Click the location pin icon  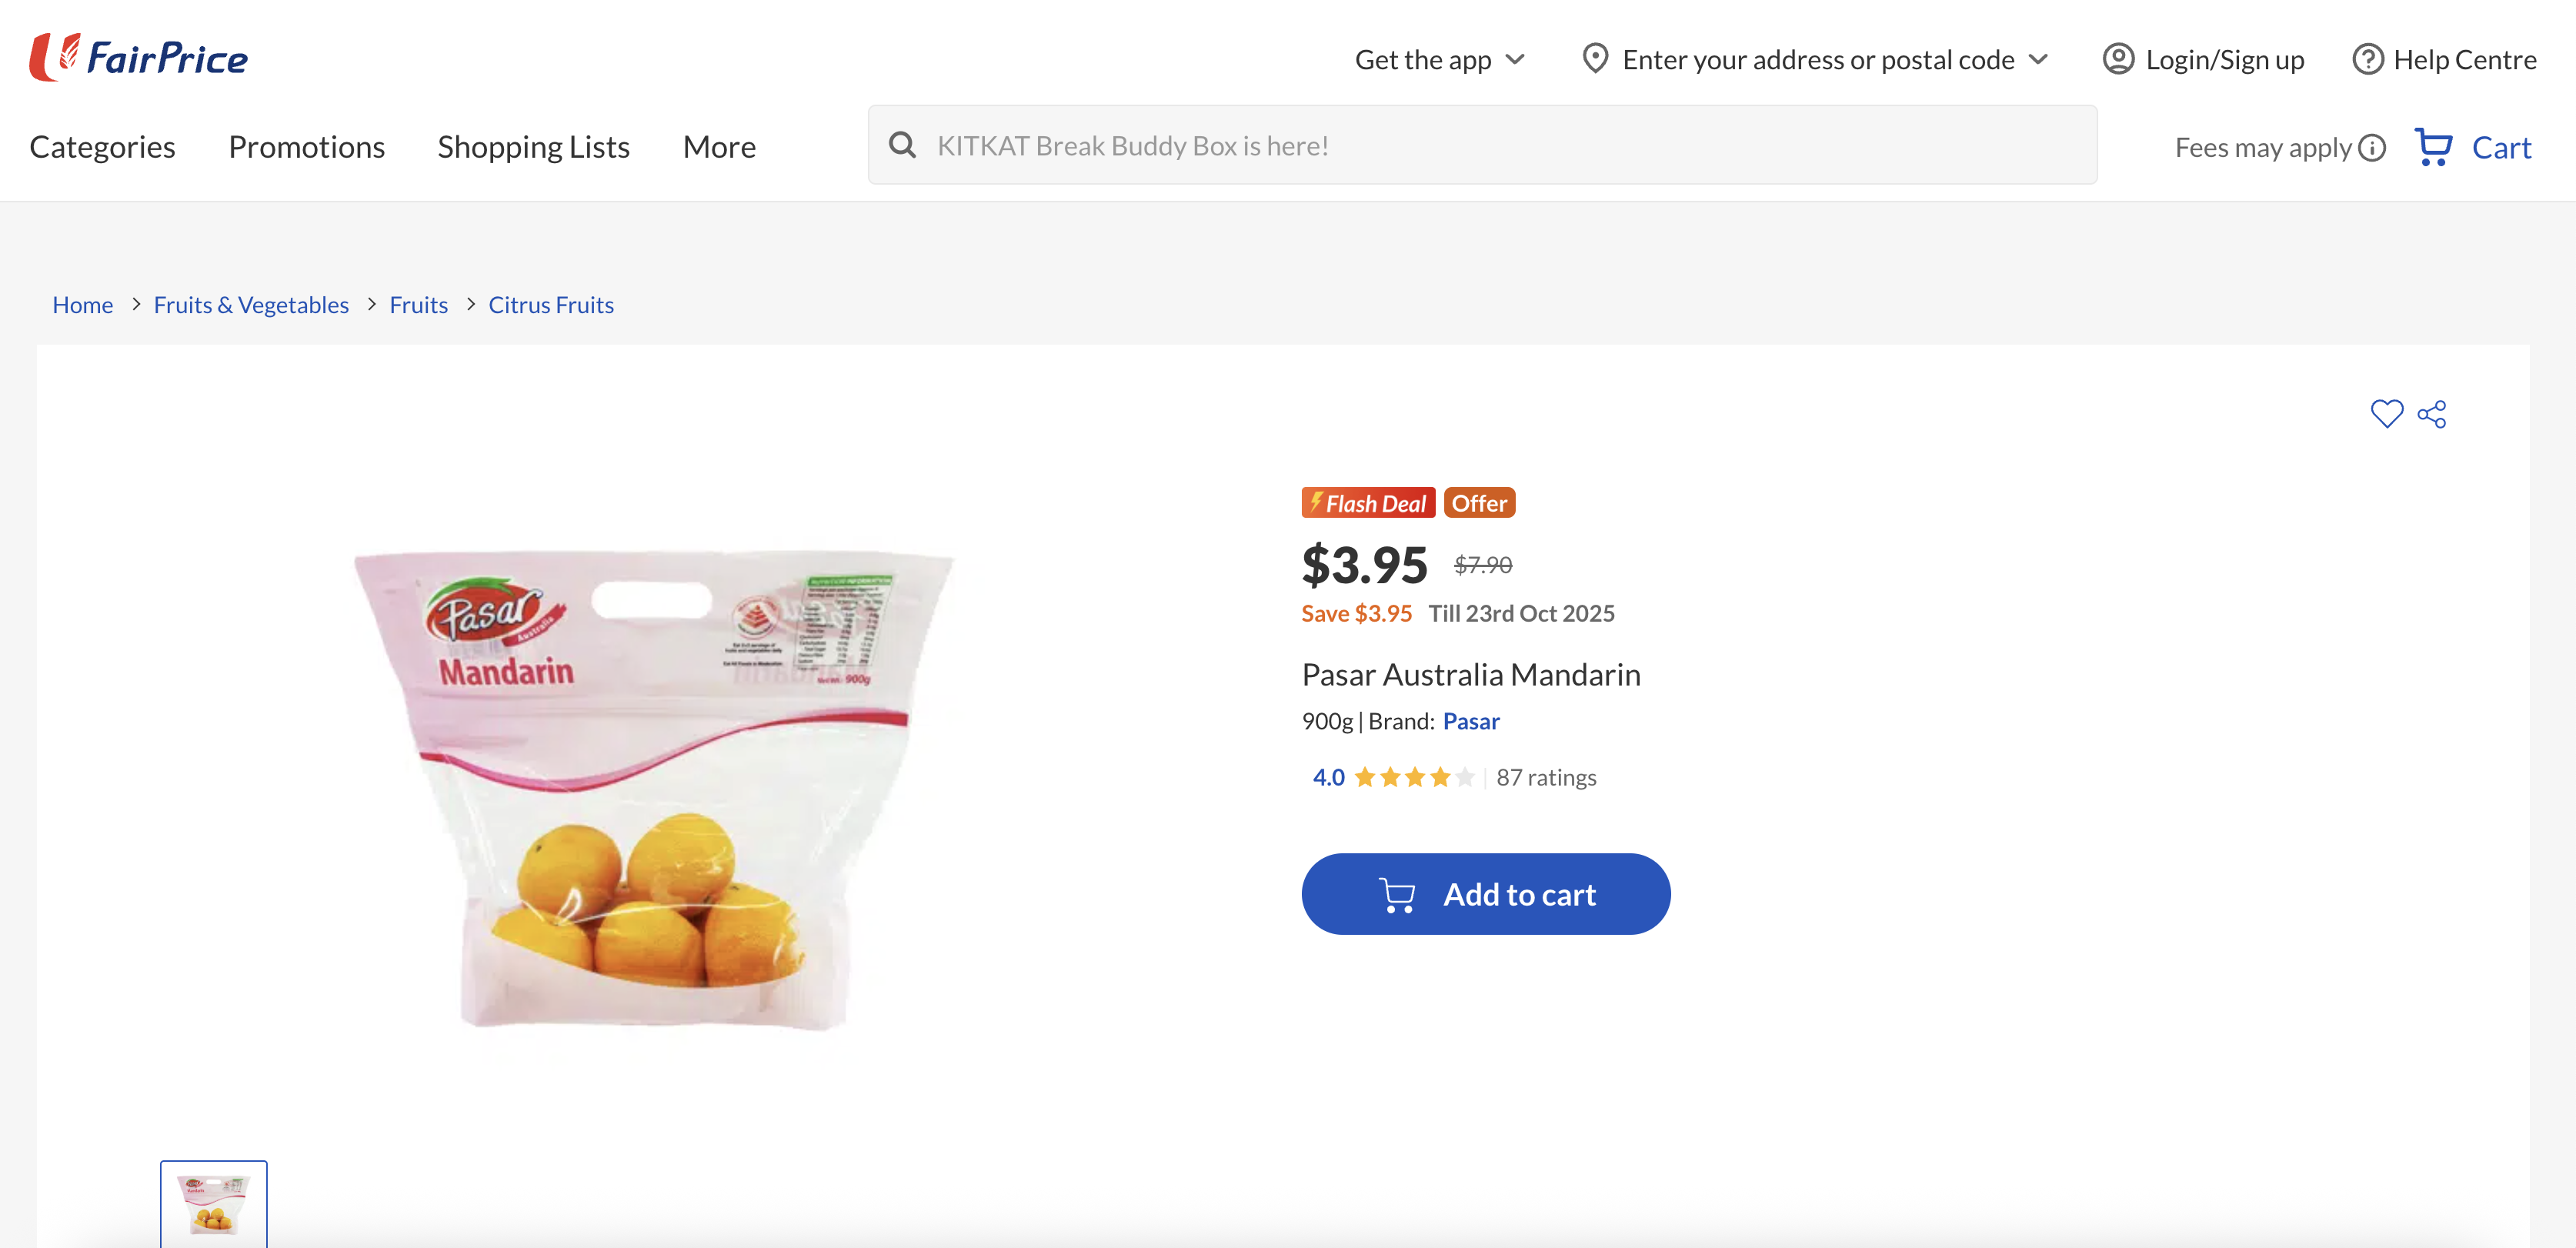[1596, 59]
